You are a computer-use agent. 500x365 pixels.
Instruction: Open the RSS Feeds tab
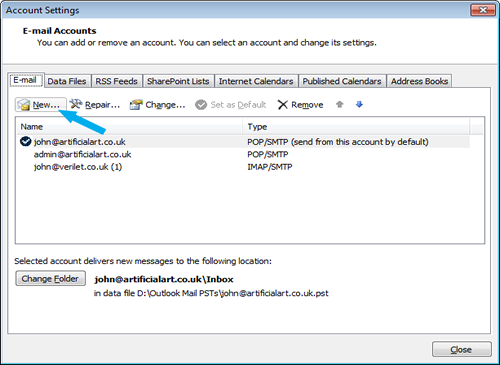click(x=116, y=81)
